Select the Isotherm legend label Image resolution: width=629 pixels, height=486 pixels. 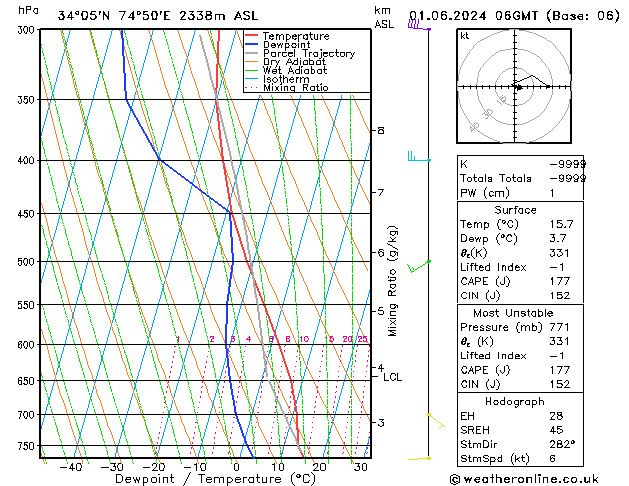tap(286, 79)
